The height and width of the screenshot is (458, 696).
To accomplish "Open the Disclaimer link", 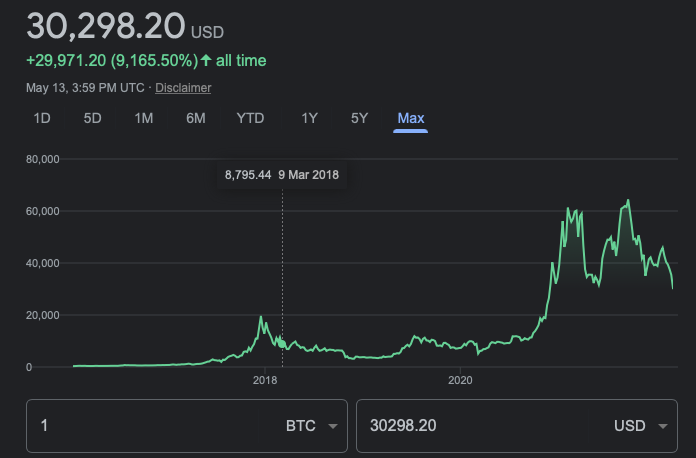I will click(x=183, y=88).
